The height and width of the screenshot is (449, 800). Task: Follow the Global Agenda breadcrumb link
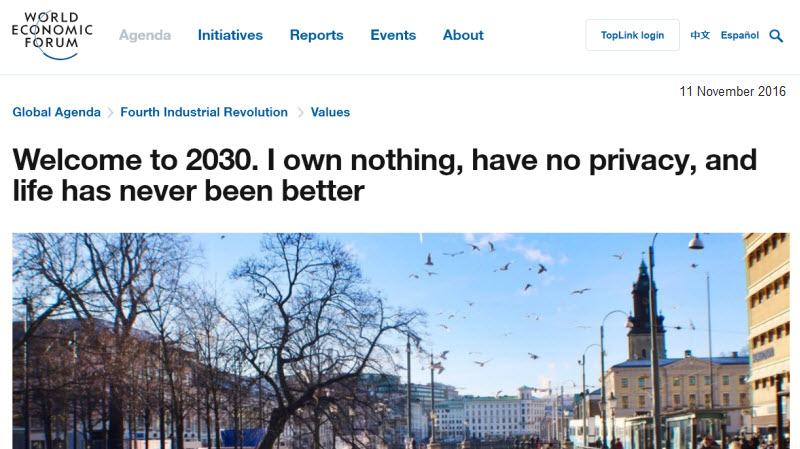(x=56, y=112)
